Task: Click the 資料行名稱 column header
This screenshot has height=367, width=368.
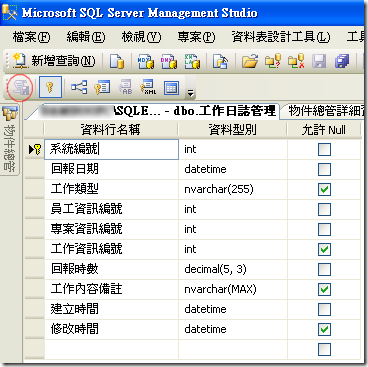Action: [x=111, y=130]
